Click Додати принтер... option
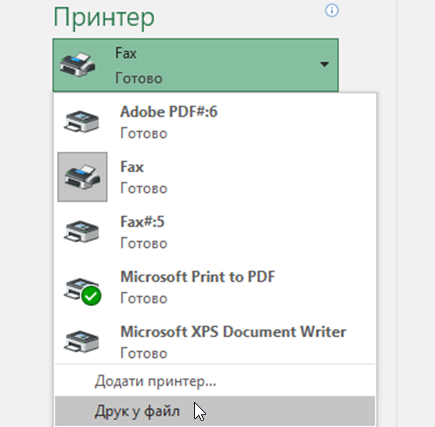 155,381
